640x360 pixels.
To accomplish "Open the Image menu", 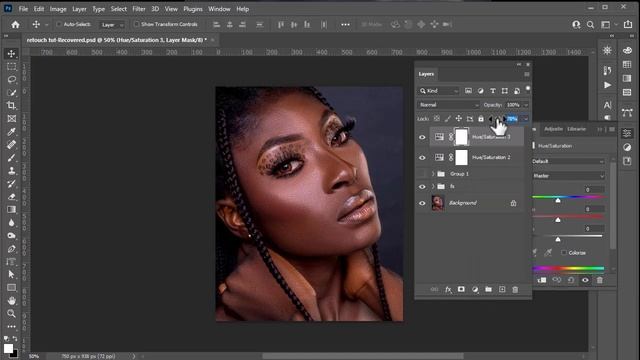I will point(58,9).
